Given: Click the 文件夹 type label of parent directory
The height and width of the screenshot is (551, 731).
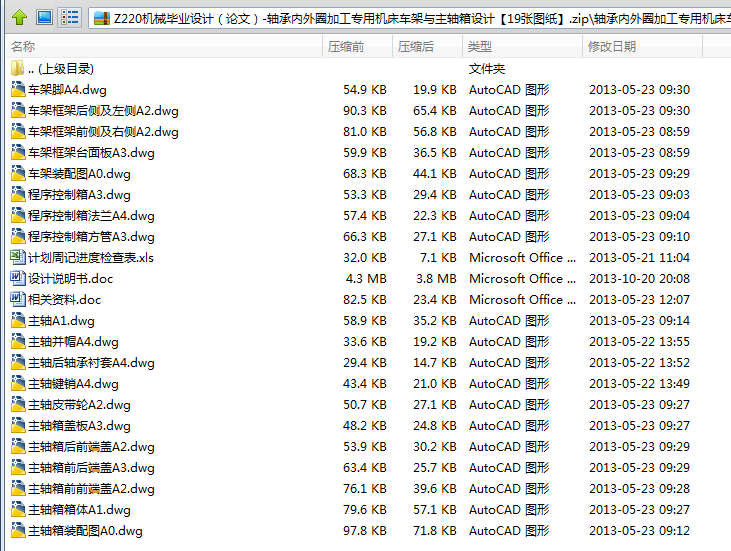Looking at the screenshot, I should 487,69.
